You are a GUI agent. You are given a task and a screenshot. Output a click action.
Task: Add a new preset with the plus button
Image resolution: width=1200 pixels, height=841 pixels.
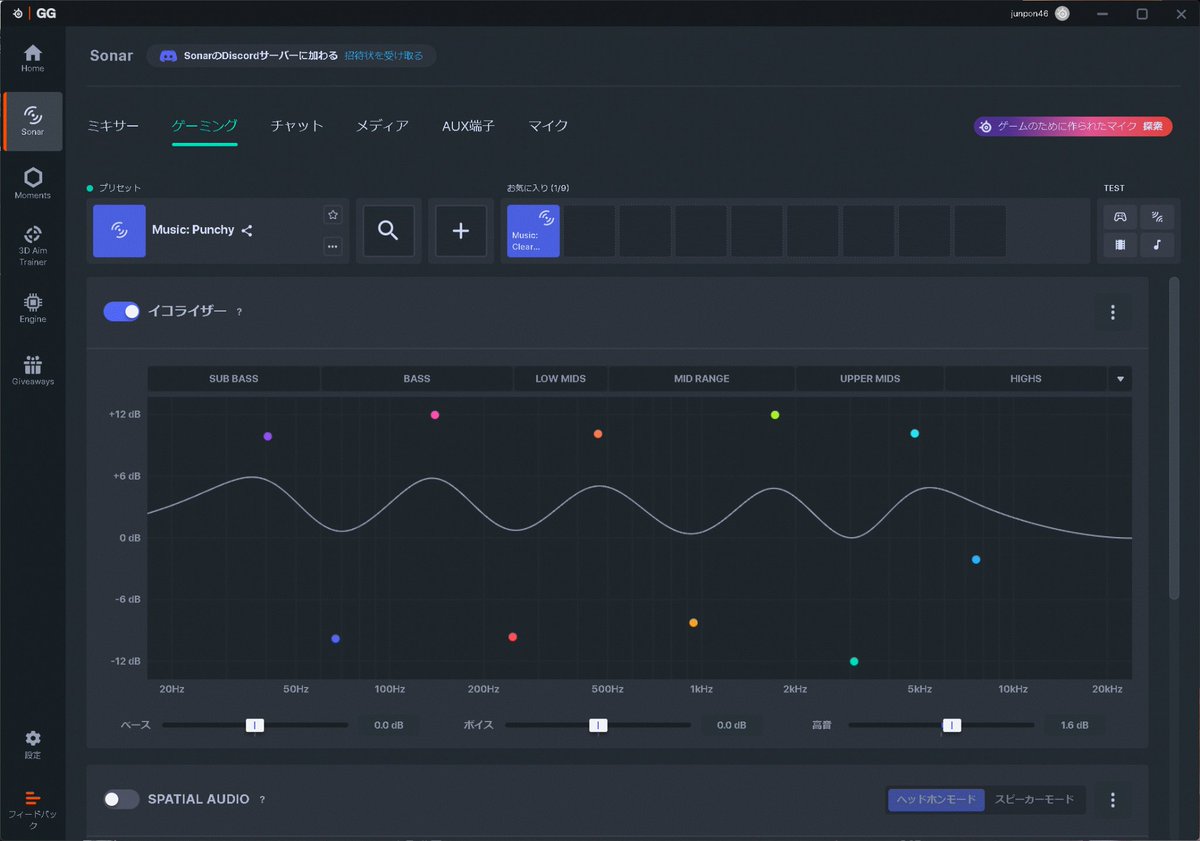[460, 230]
